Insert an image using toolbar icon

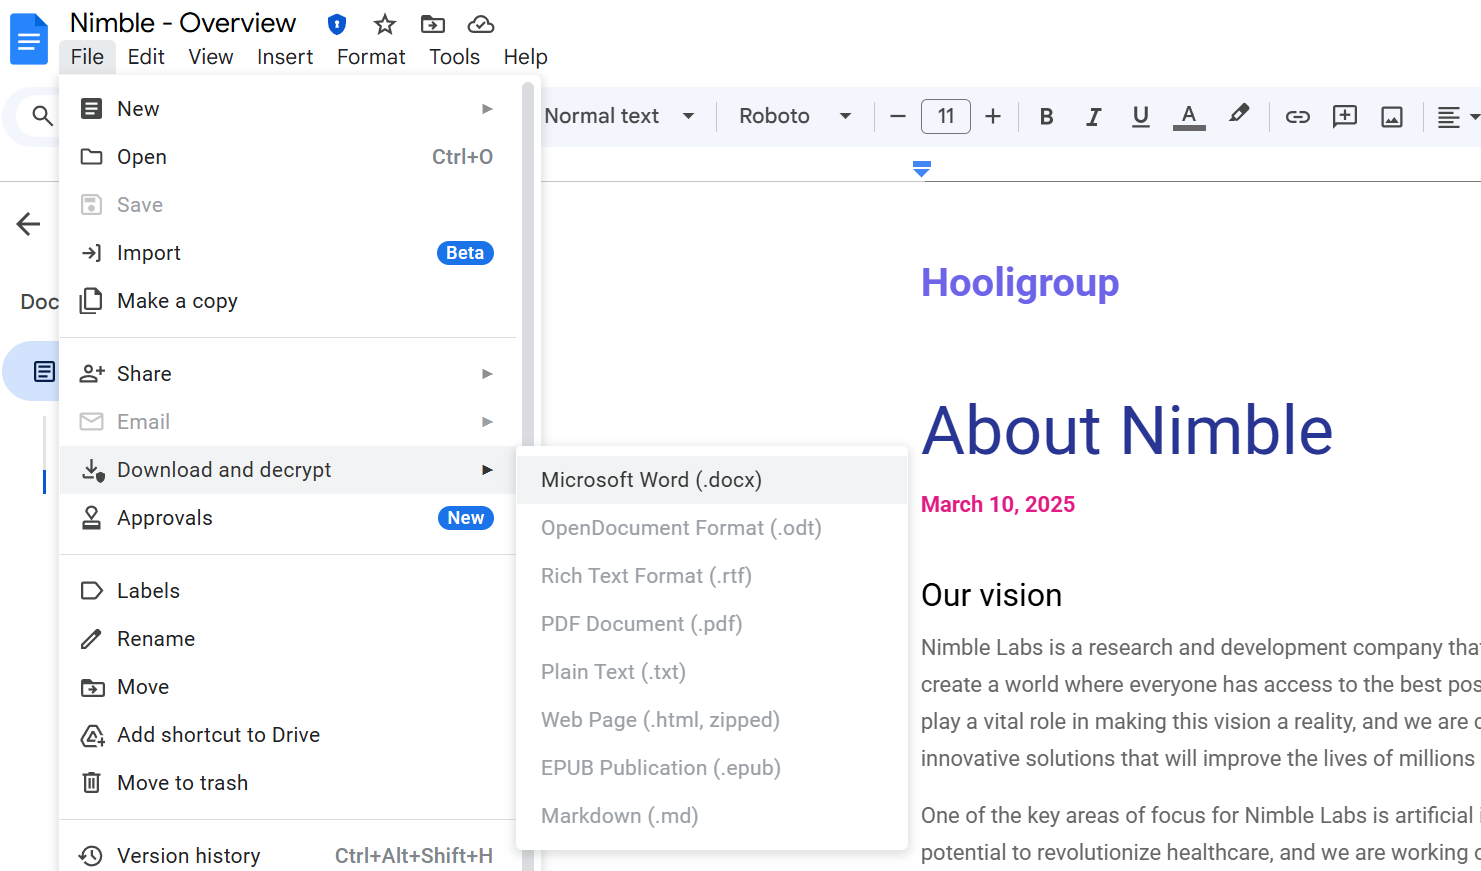pyautogui.click(x=1392, y=116)
